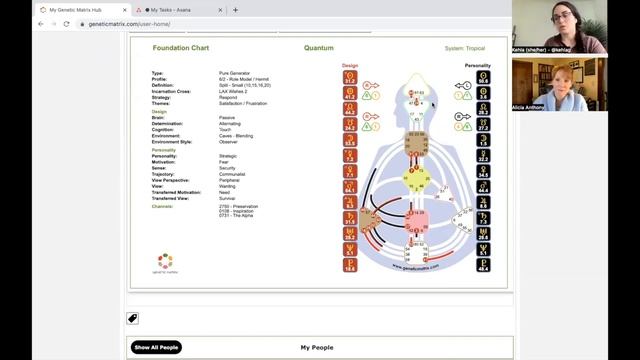Click the brown Throat center square

[416, 143]
